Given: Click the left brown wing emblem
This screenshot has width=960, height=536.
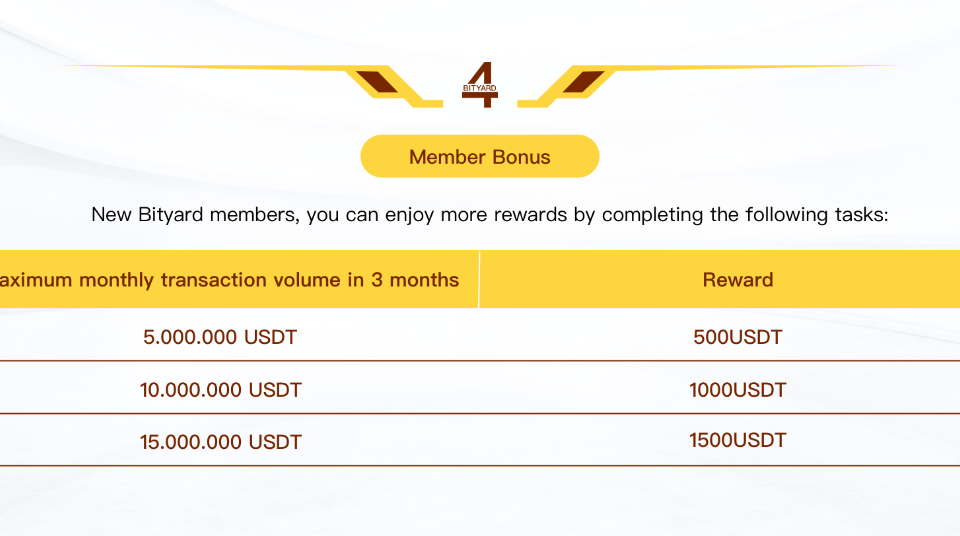Looking at the screenshot, I should click(377, 82).
